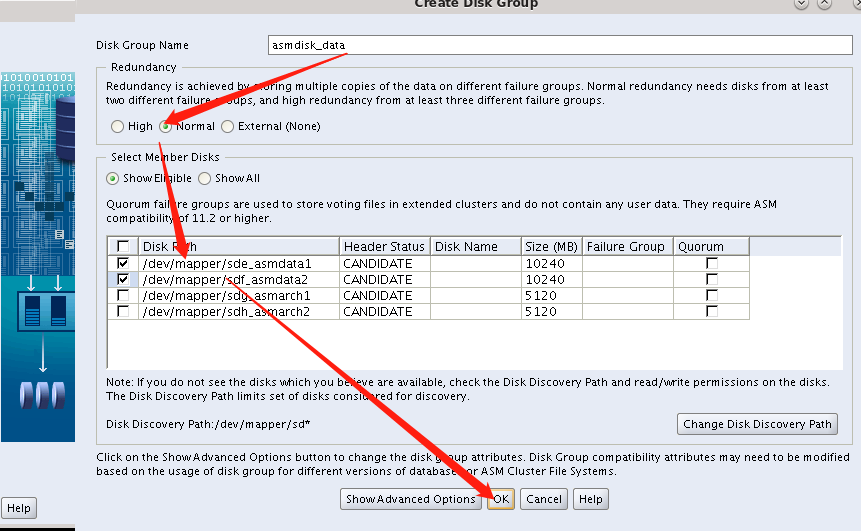Click the Cancel button

point(544,499)
